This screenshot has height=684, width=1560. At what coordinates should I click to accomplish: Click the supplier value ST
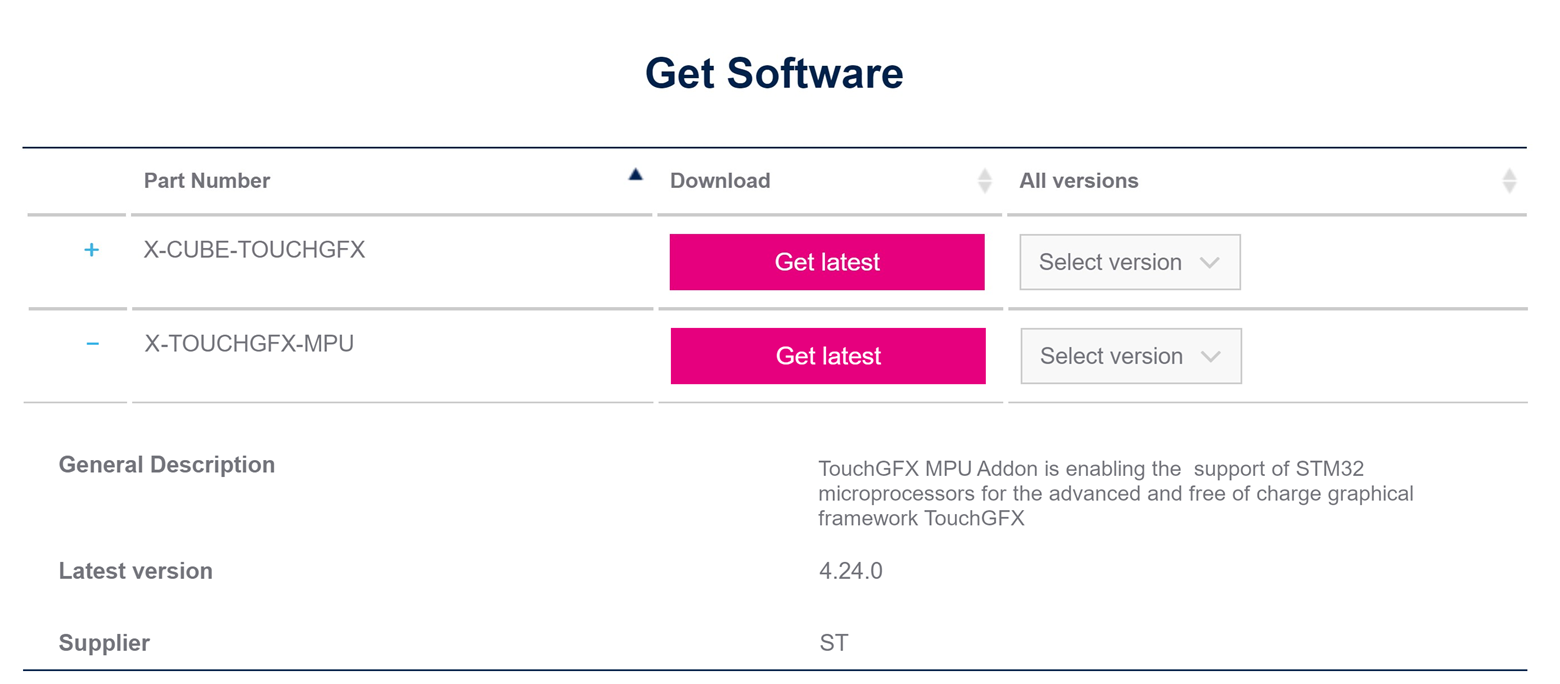point(834,643)
